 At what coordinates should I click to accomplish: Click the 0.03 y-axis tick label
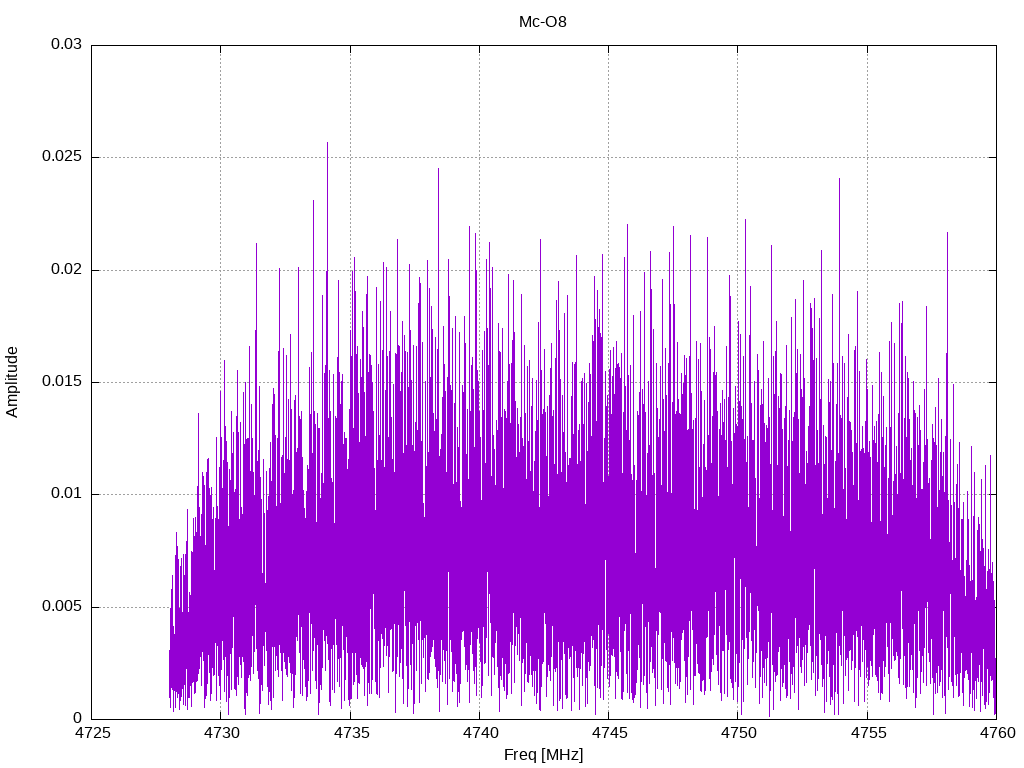coord(67,44)
